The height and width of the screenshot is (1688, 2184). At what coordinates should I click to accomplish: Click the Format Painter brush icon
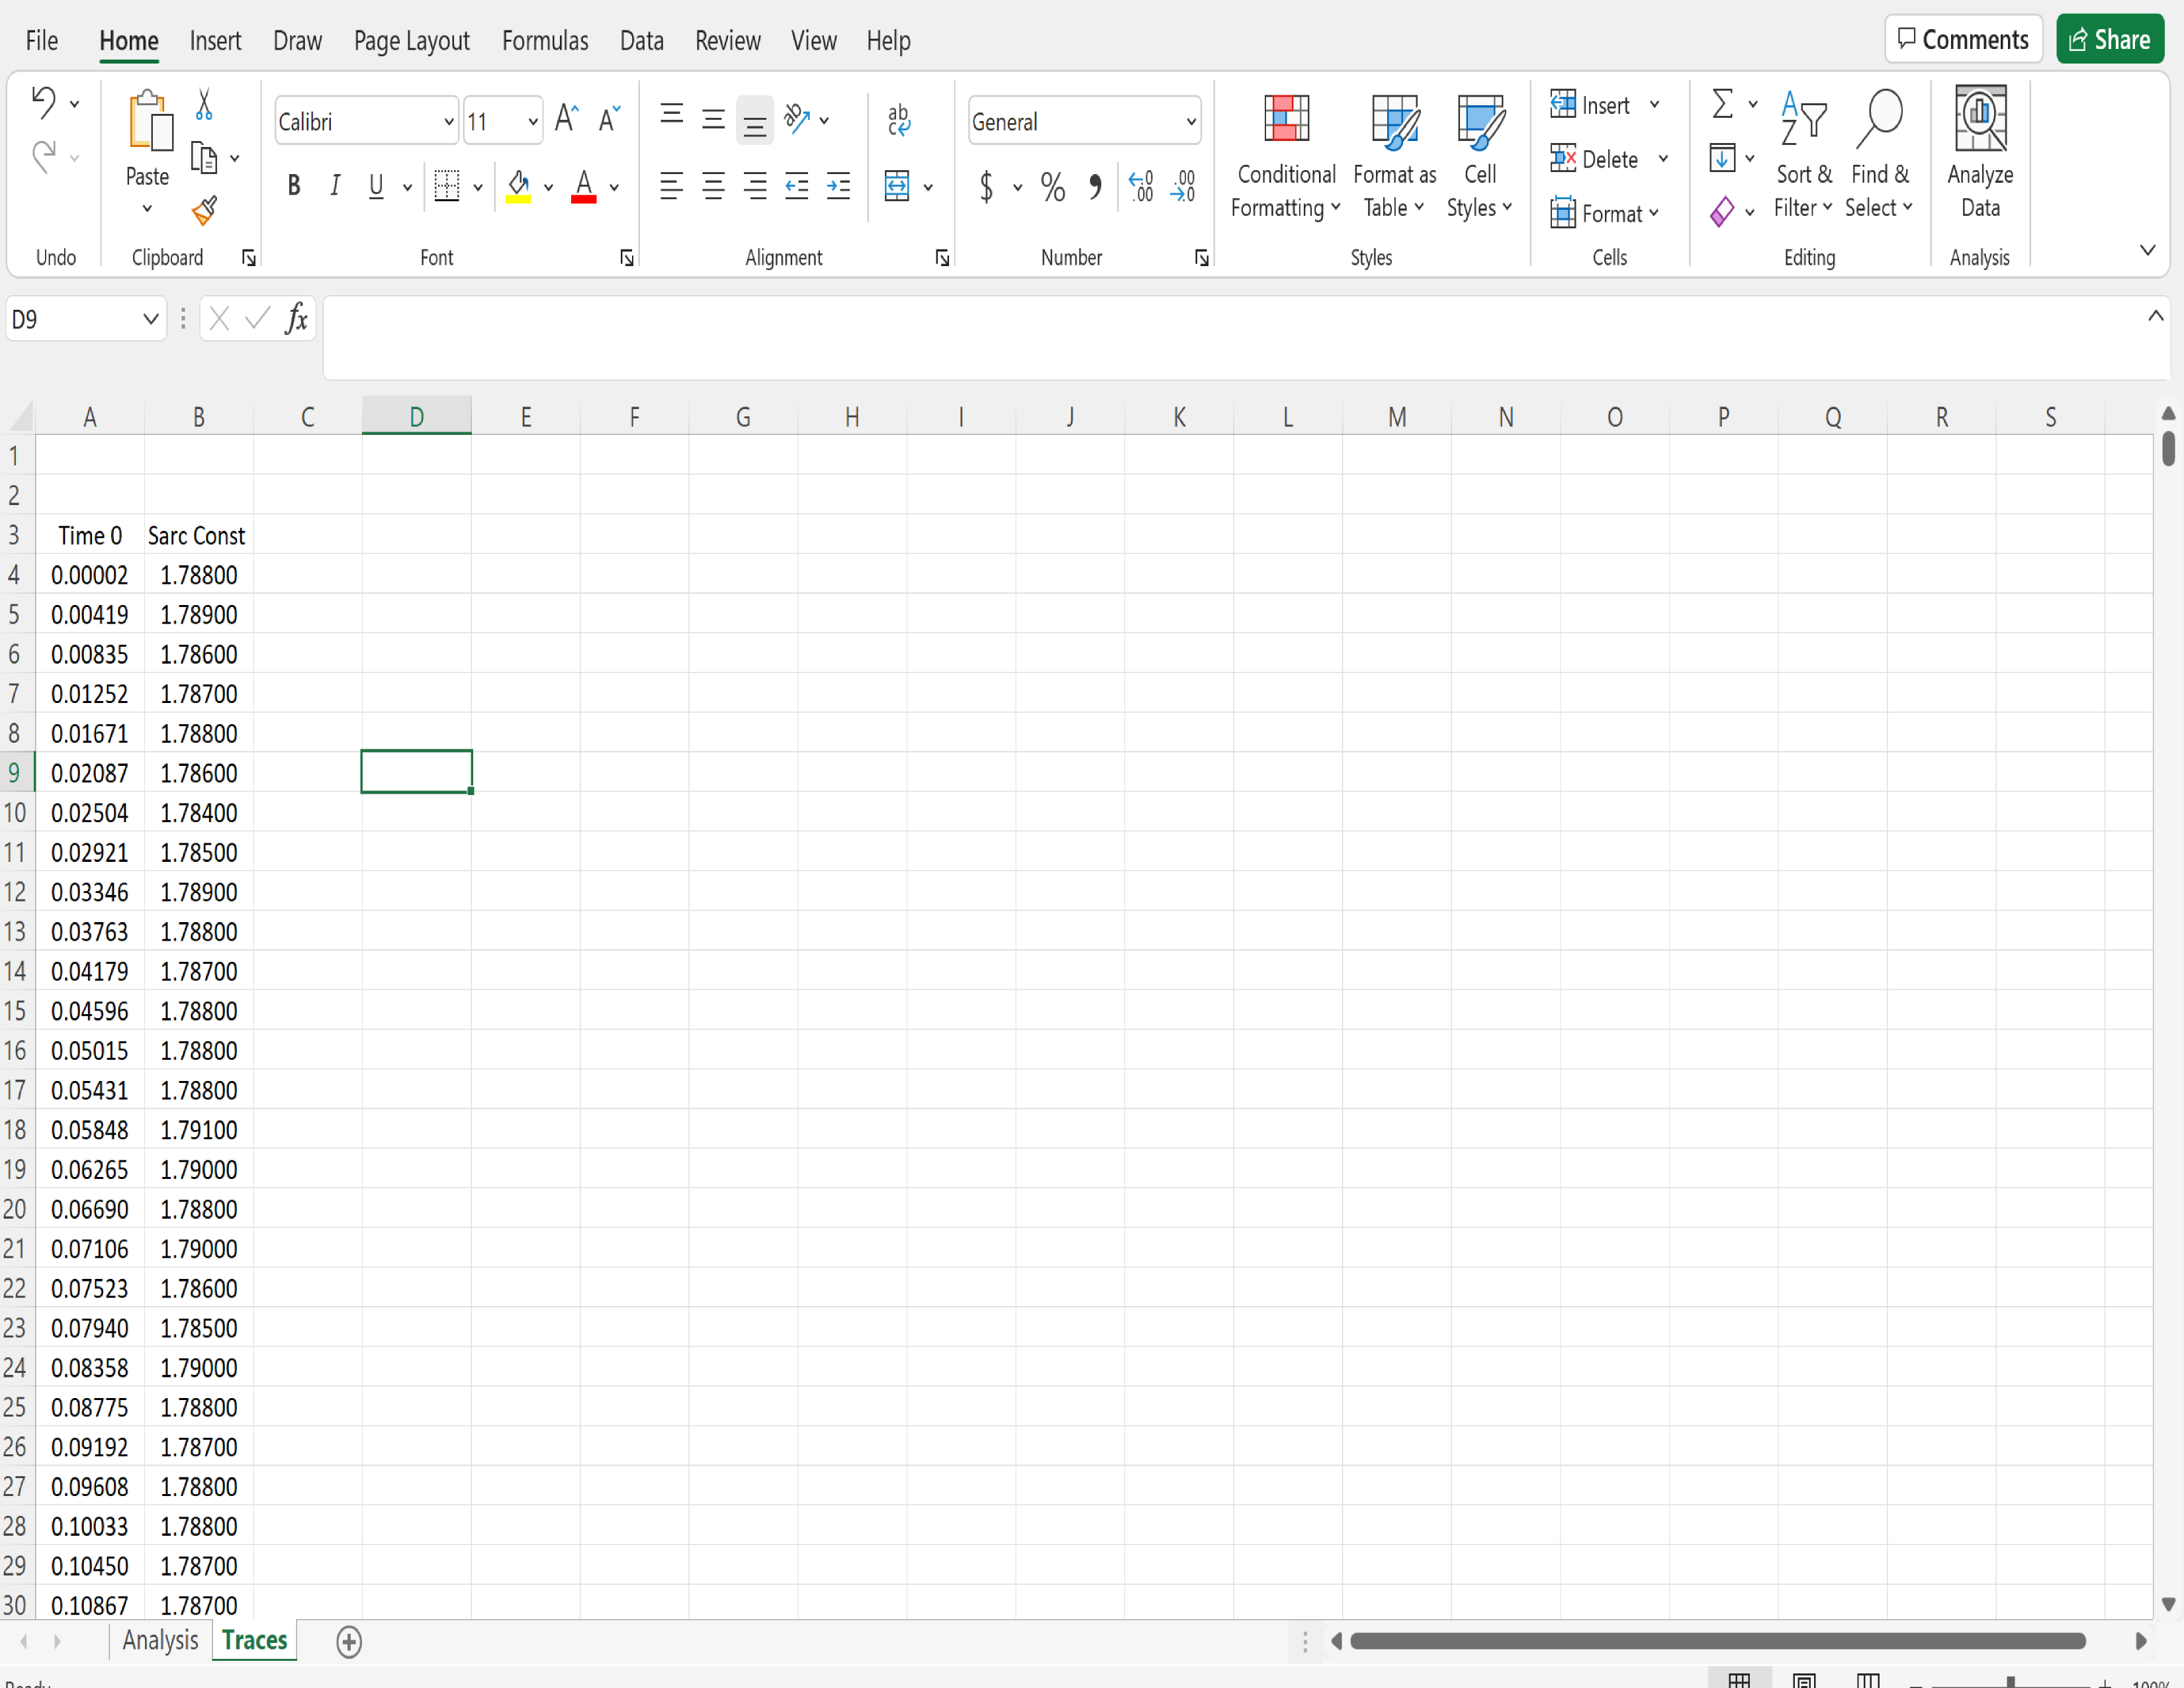coord(204,210)
